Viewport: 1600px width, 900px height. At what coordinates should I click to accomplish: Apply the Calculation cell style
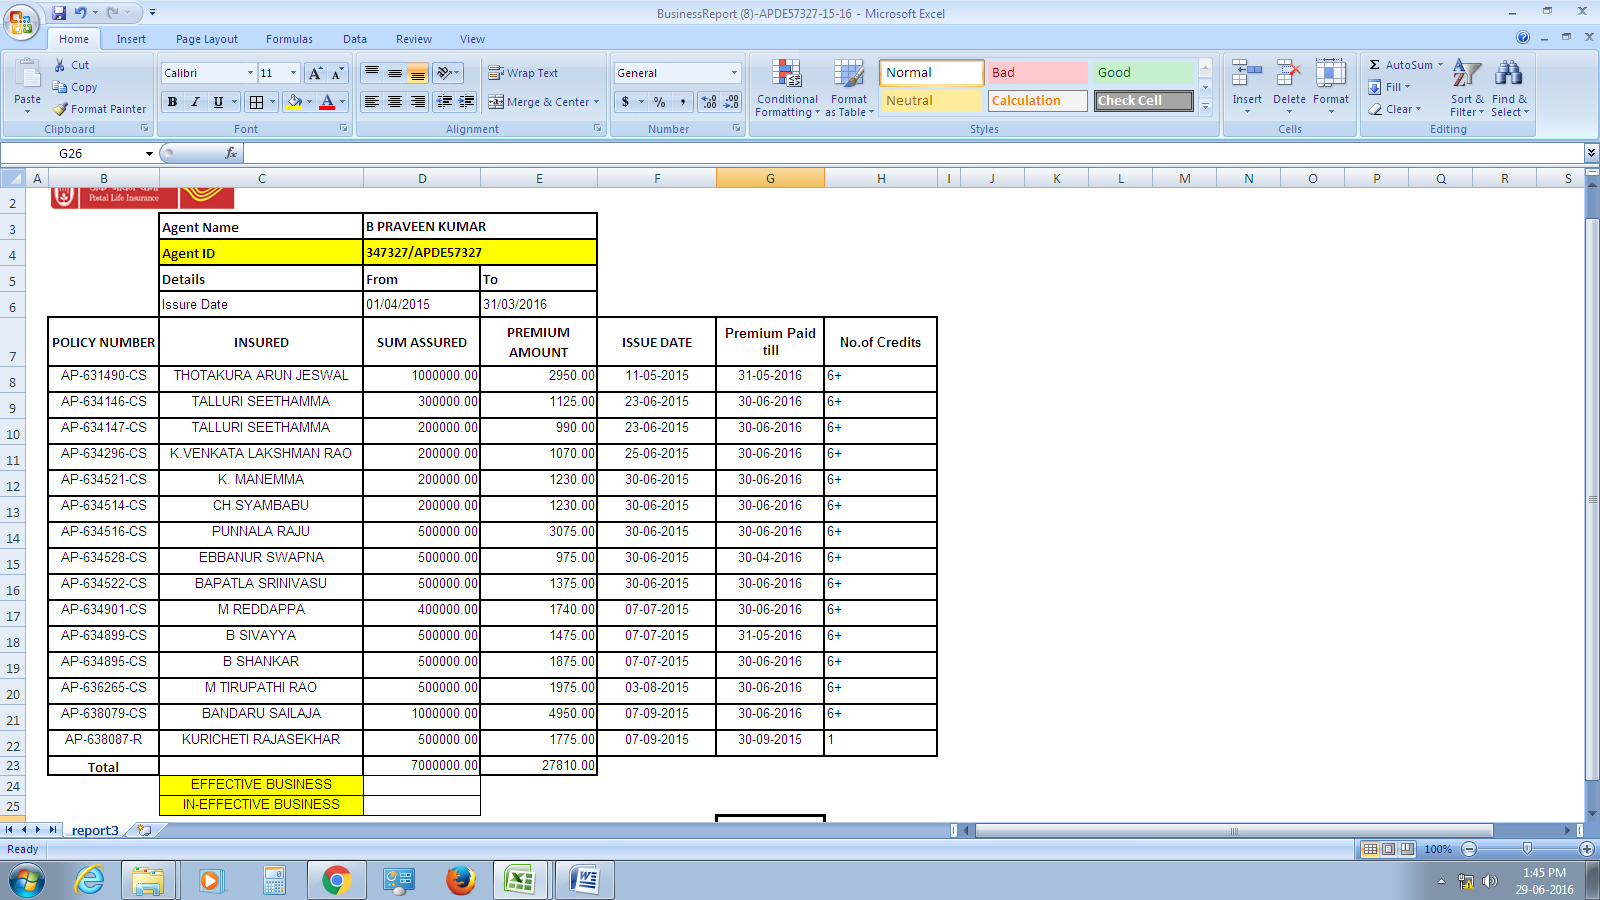point(1037,101)
